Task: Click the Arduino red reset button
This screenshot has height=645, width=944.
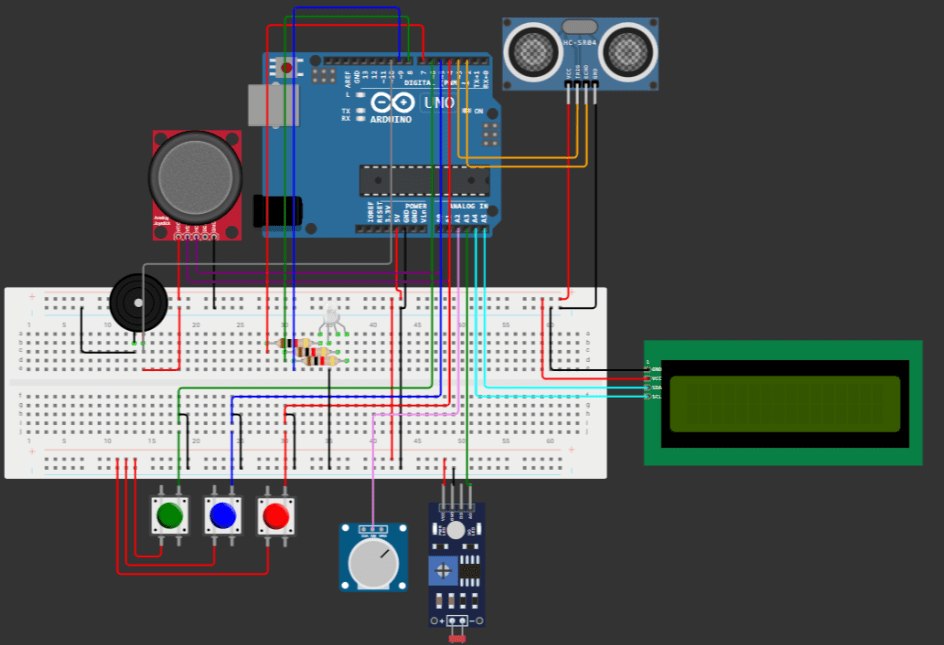Action: (287, 68)
